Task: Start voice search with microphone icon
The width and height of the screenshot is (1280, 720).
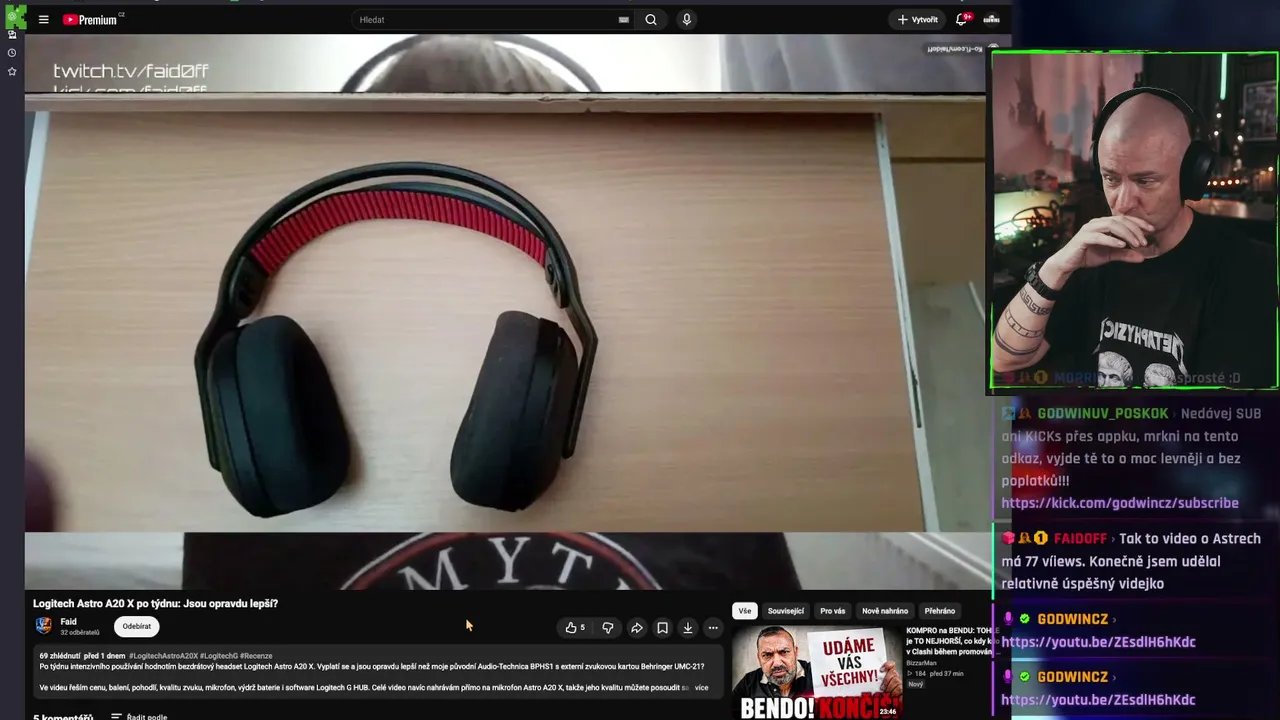Action: (686, 19)
